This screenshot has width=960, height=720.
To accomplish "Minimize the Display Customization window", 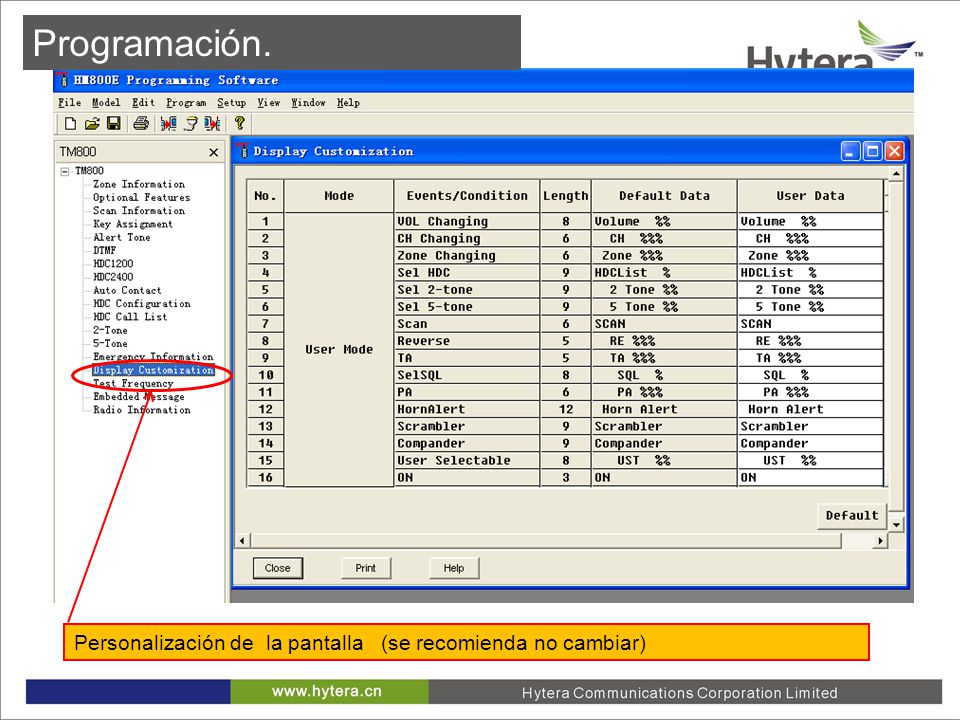I will (850, 151).
